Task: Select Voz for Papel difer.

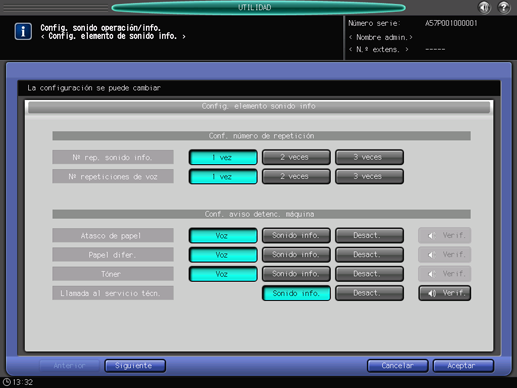Action: pos(223,255)
